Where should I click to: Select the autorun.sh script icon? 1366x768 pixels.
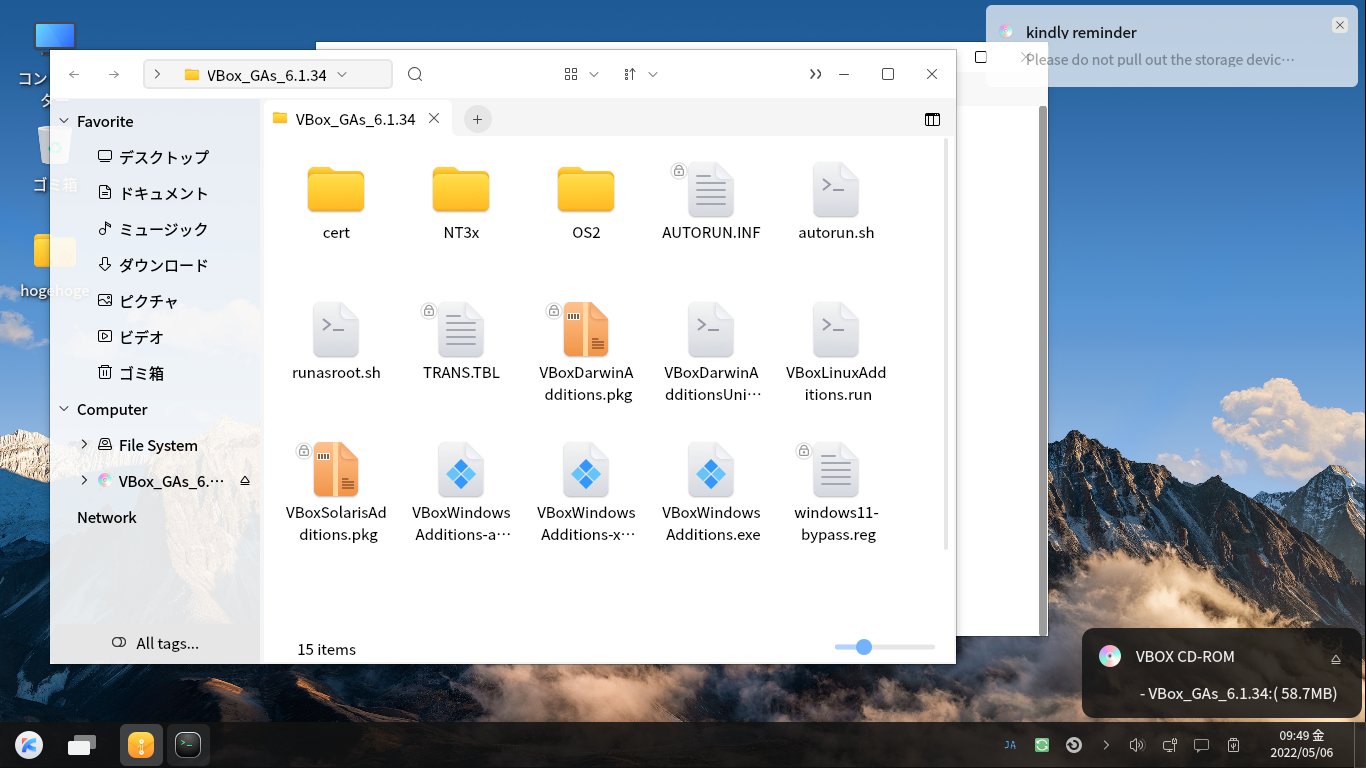coord(836,190)
